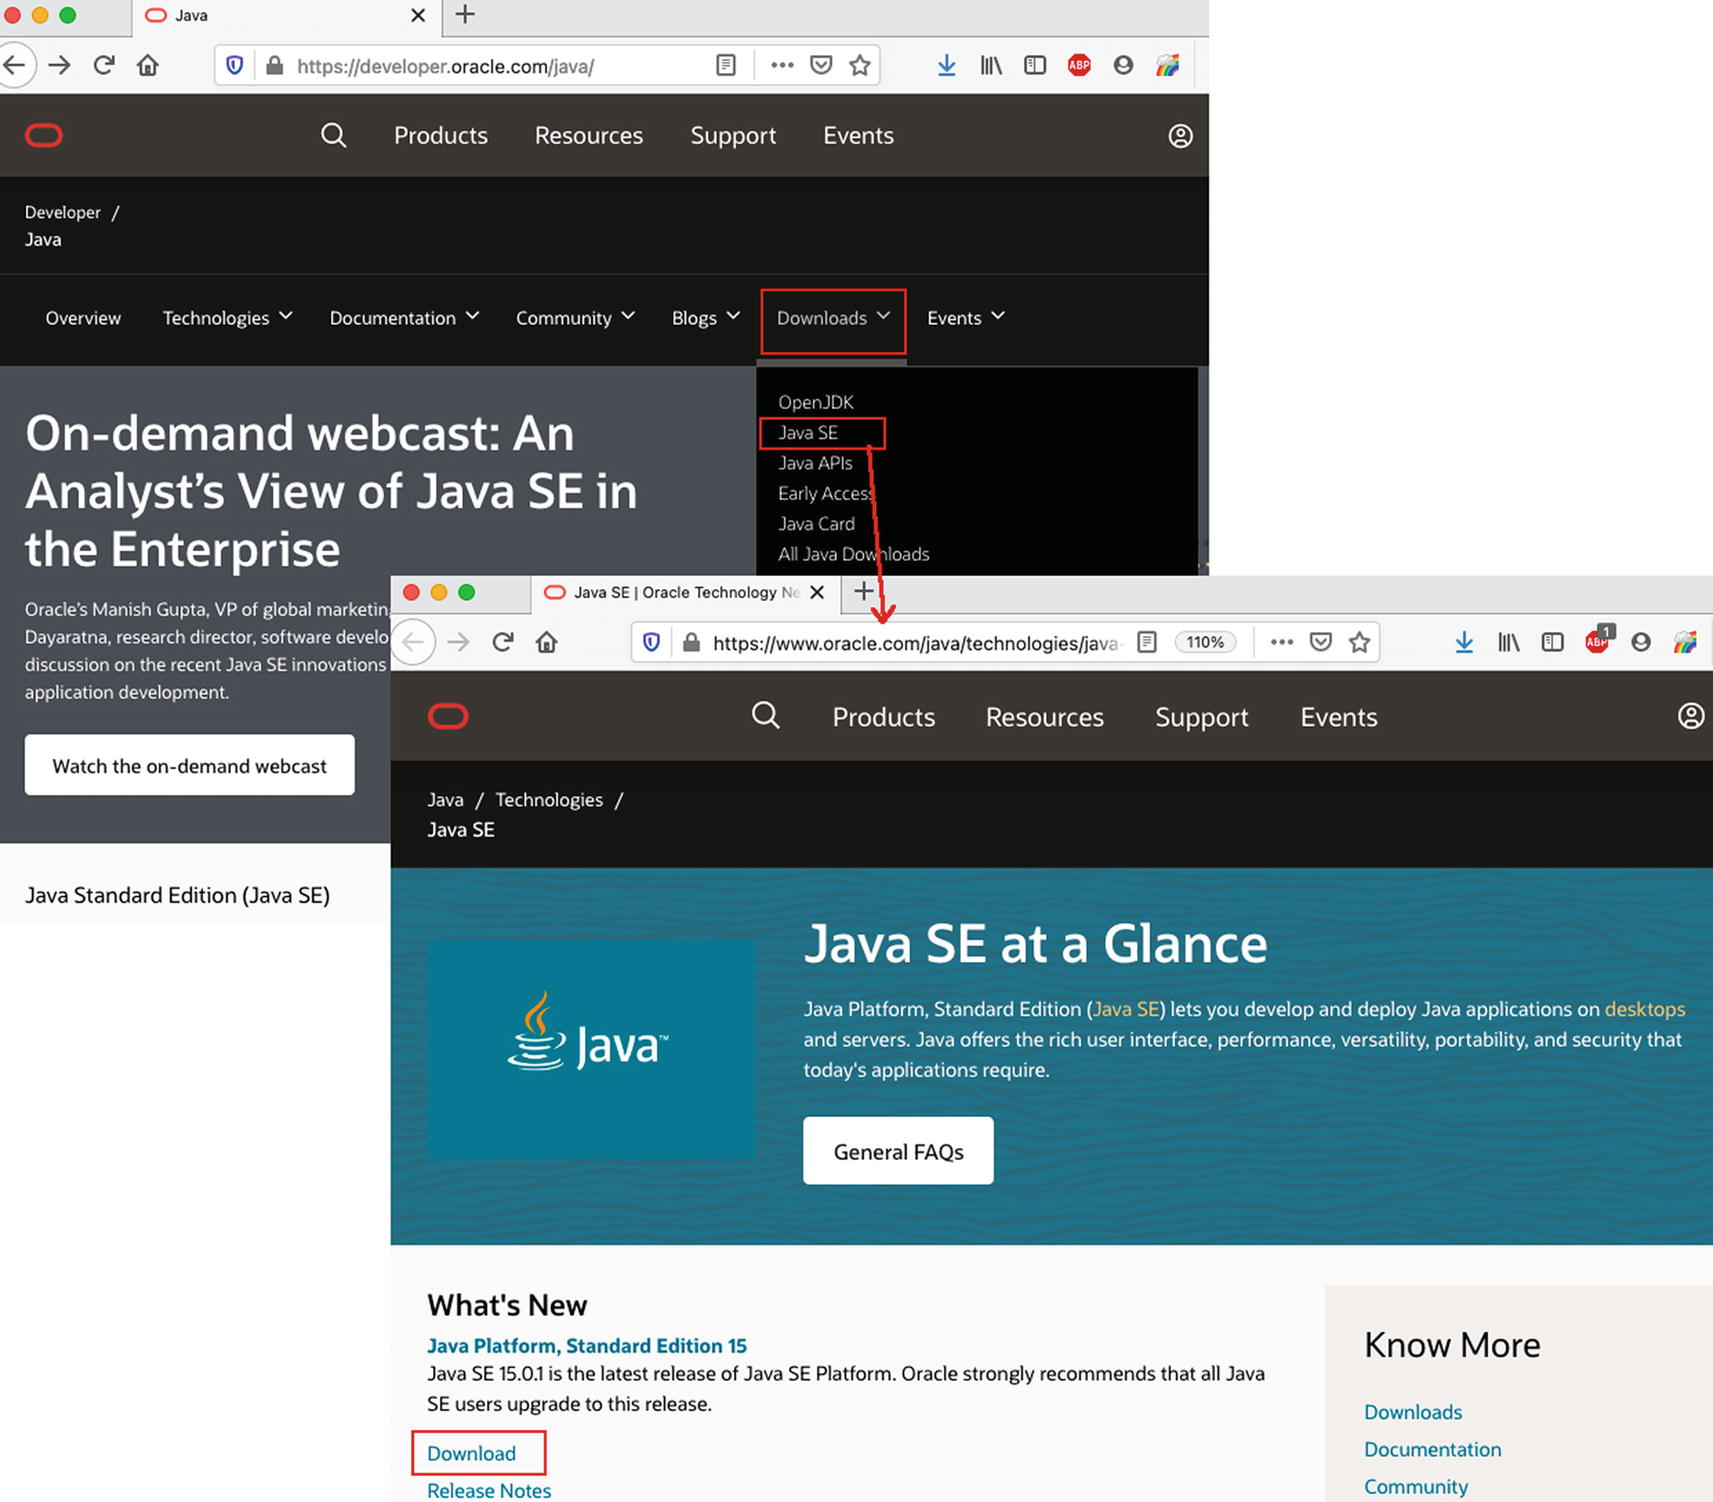Select Java Card from Downloads menu
The height and width of the screenshot is (1502, 1713).
816,524
